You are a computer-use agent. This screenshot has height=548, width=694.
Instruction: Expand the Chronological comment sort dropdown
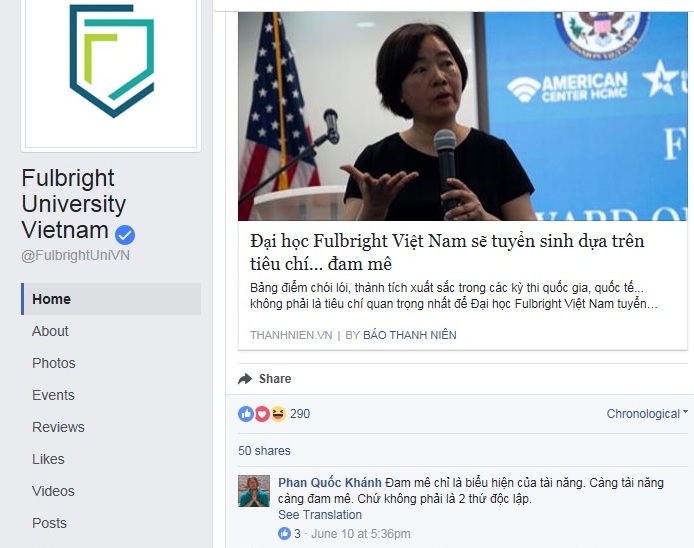tap(647, 414)
